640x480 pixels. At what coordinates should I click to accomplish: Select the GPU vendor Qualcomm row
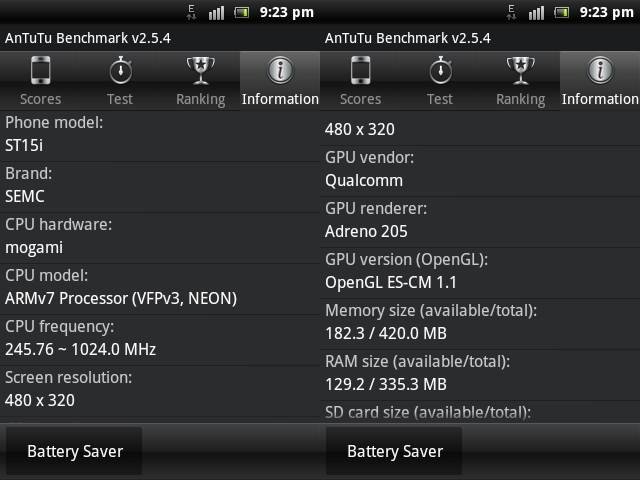click(480, 171)
